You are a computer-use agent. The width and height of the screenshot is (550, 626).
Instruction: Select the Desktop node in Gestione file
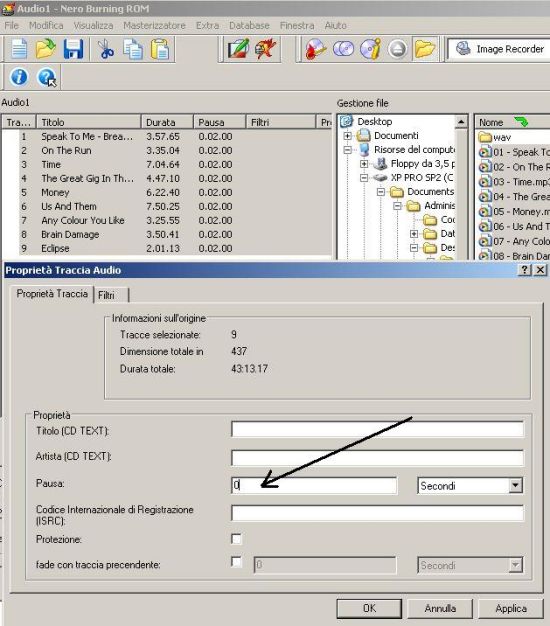point(374,121)
